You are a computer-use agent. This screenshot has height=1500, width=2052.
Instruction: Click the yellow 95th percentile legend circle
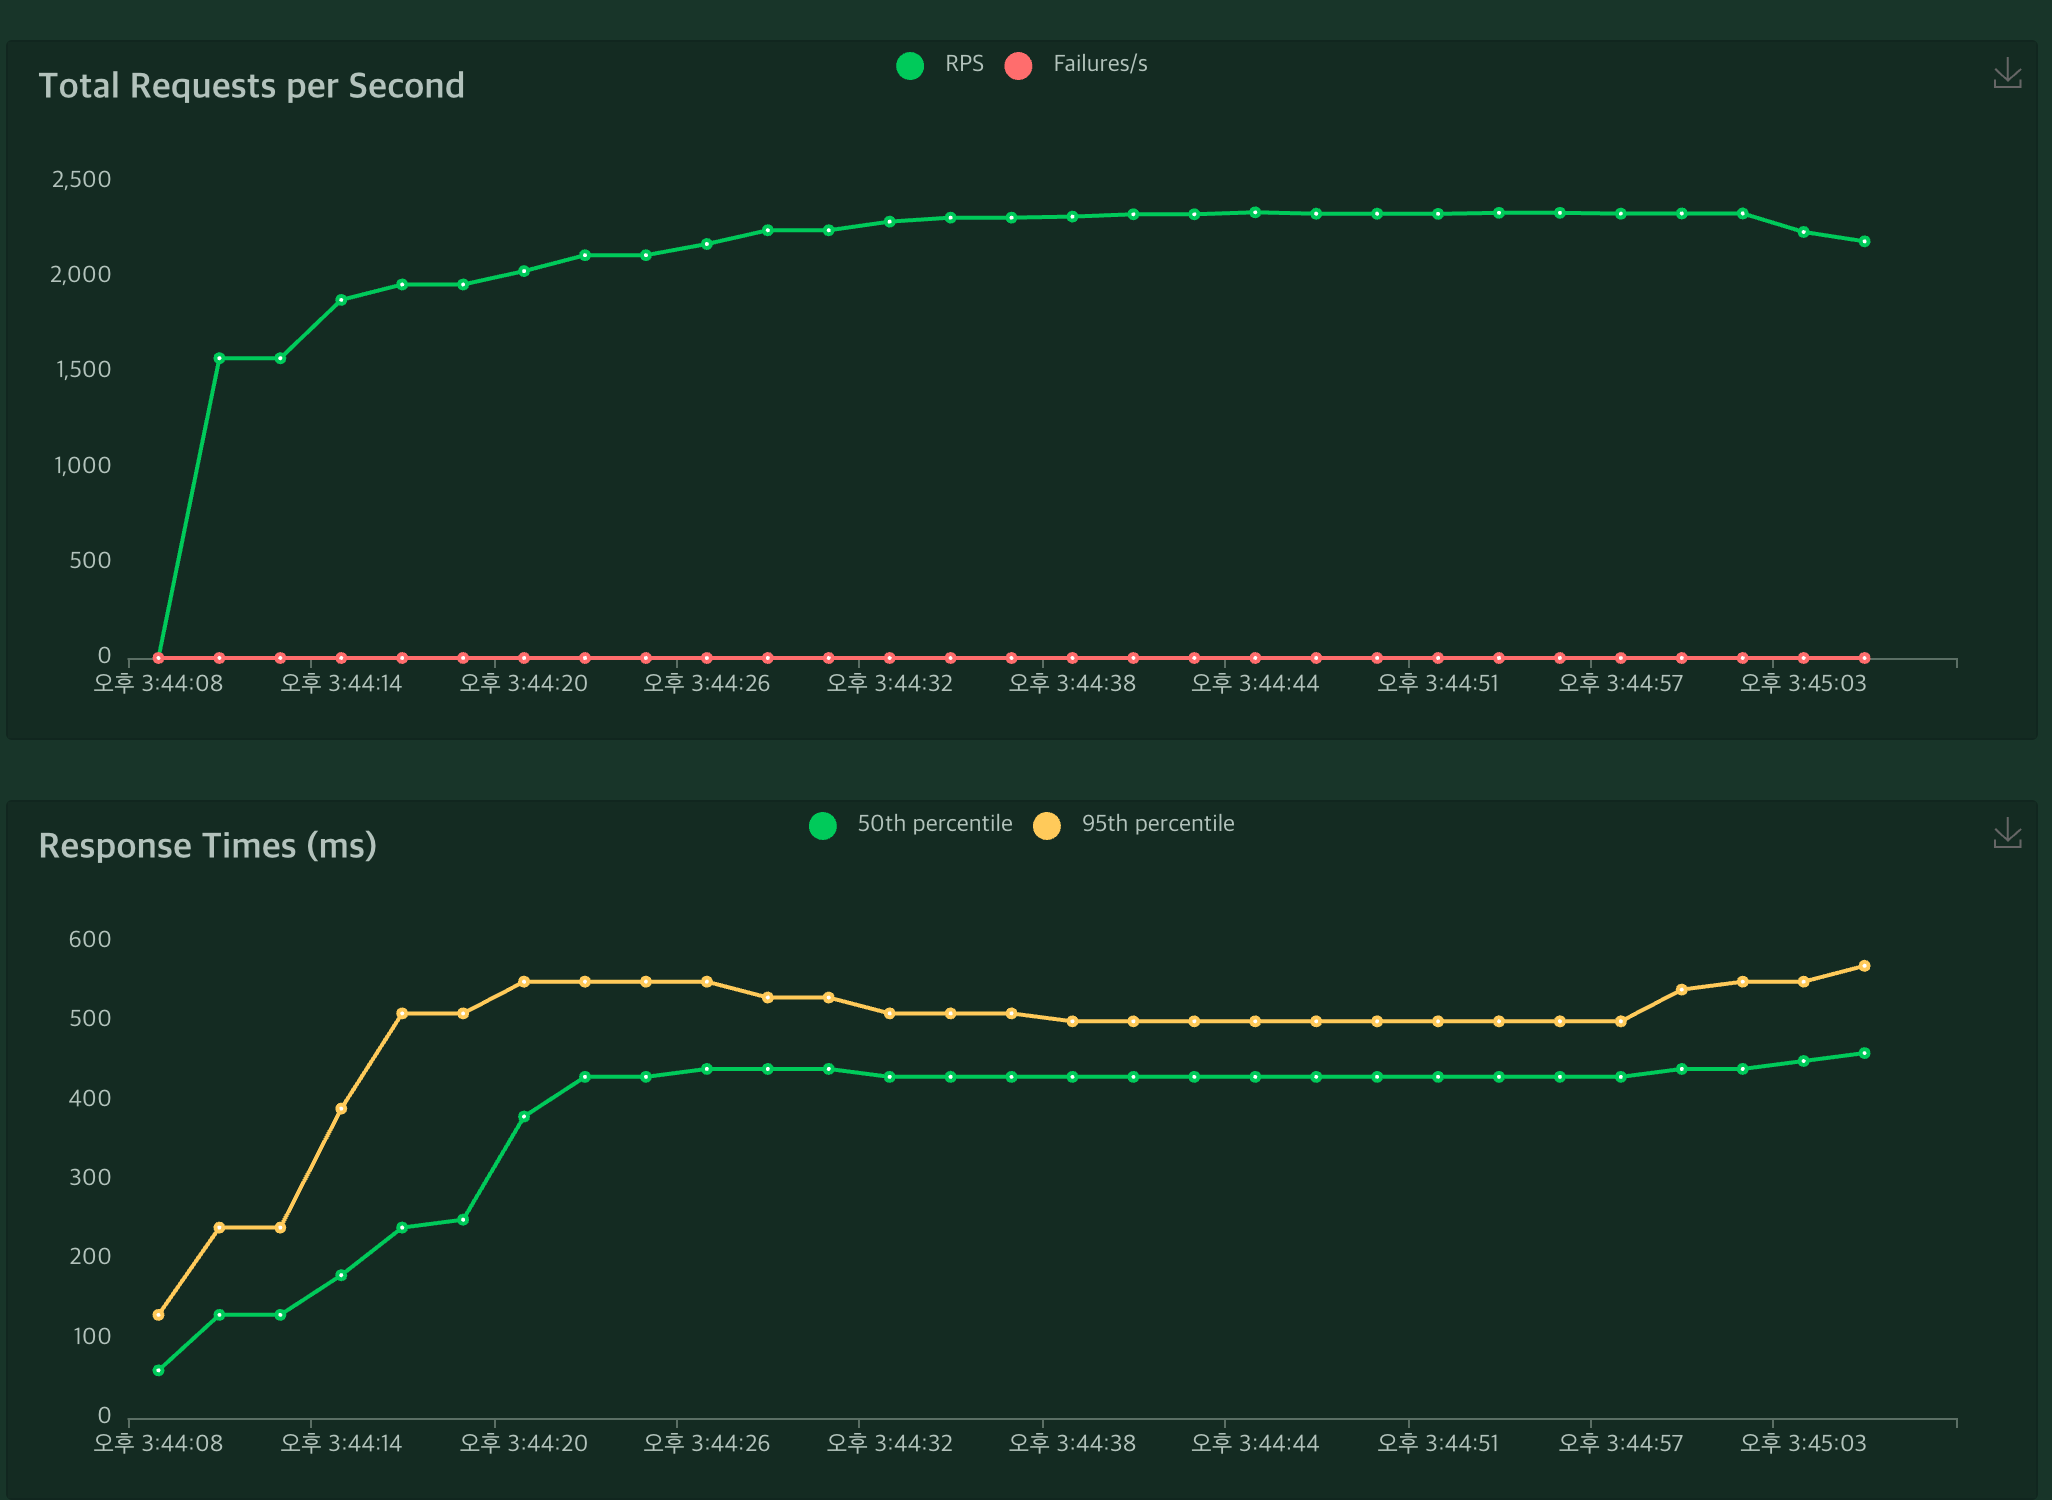pyautogui.click(x=1047, y=826)
